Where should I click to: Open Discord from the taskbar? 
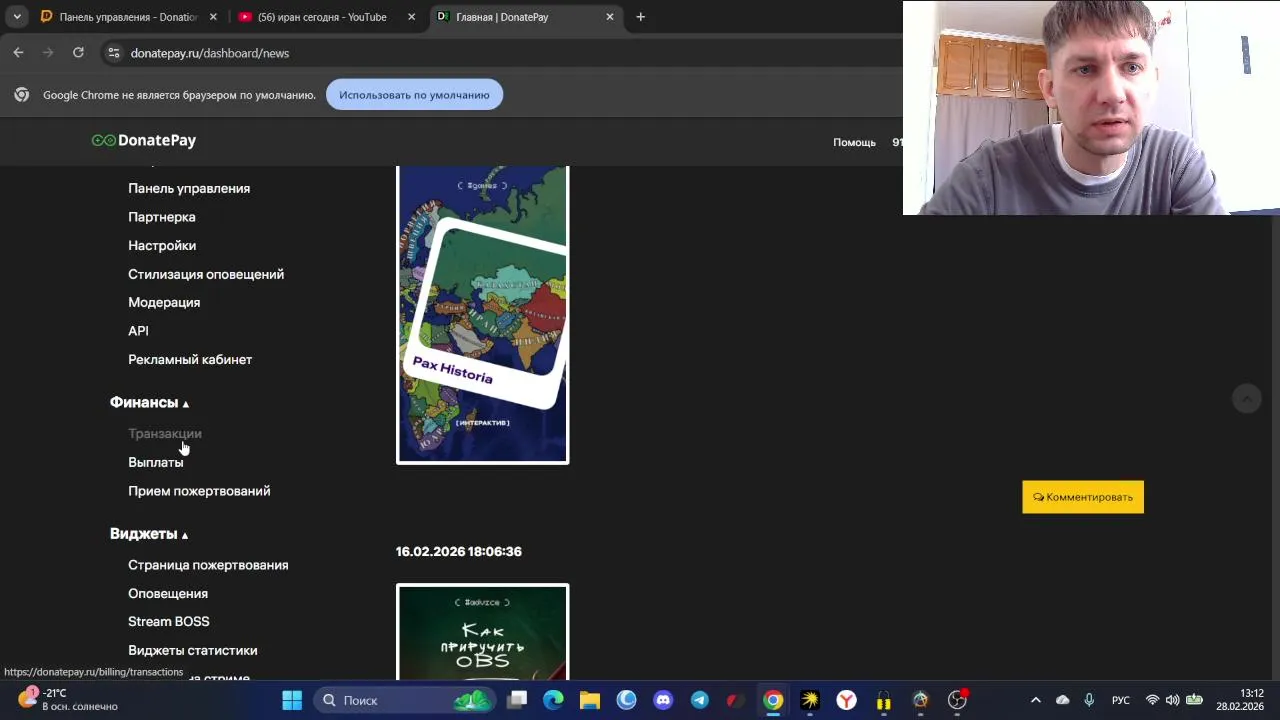coord(663,700)
